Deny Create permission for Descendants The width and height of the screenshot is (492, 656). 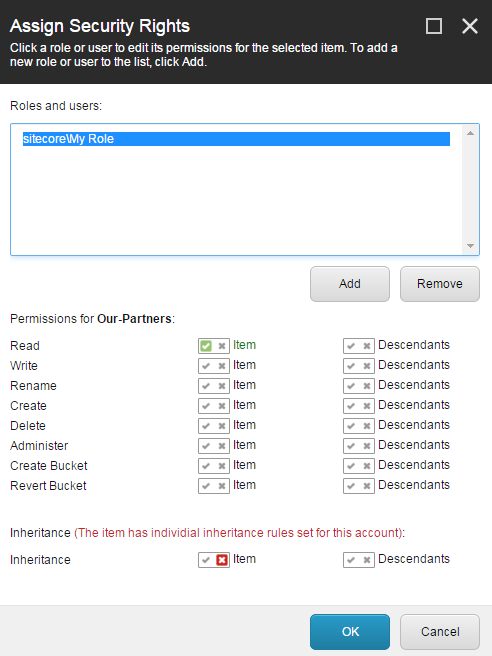click(x=367, y=406)
